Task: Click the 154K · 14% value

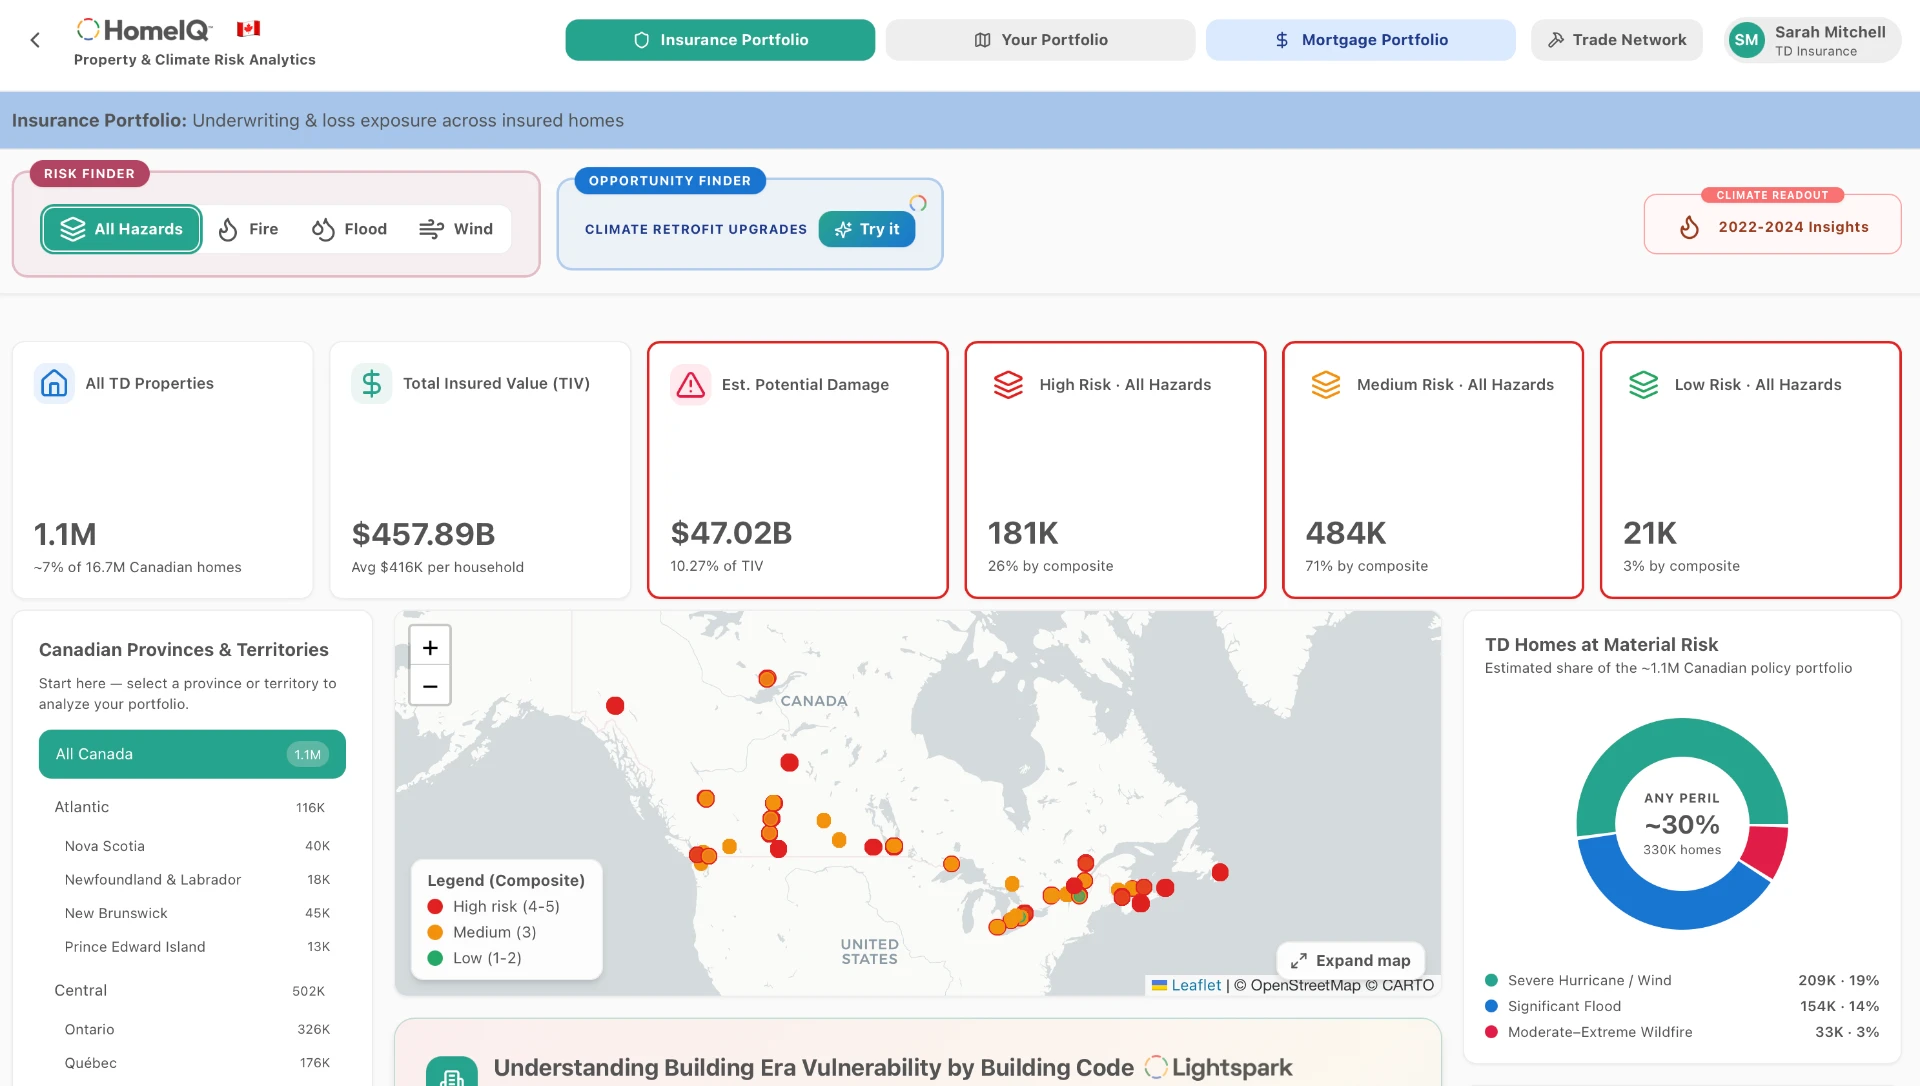Action: point(1839,1006)
